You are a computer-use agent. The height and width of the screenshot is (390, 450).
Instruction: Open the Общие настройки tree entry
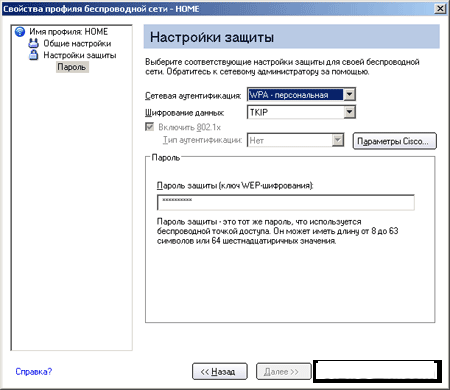77,43
